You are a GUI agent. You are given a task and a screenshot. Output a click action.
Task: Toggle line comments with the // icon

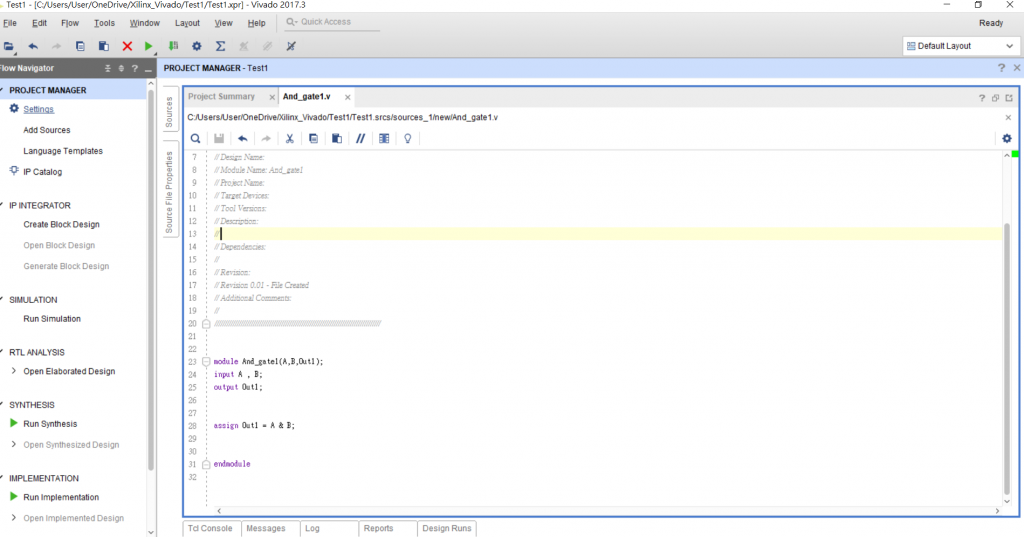point(360,138)
